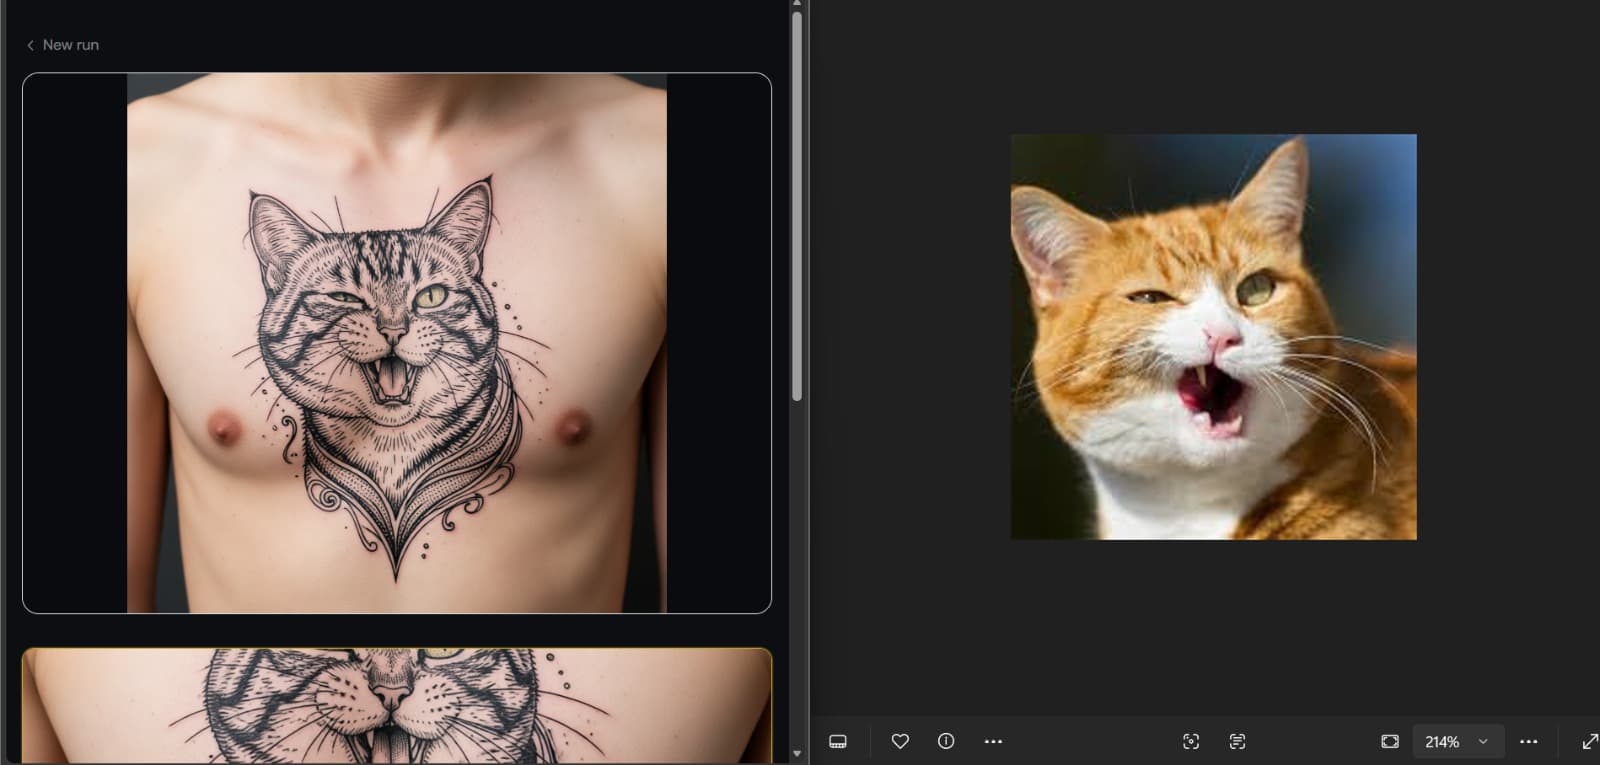Open the more options menu beside the zoom dropdown

click(x=1529, y=741)
